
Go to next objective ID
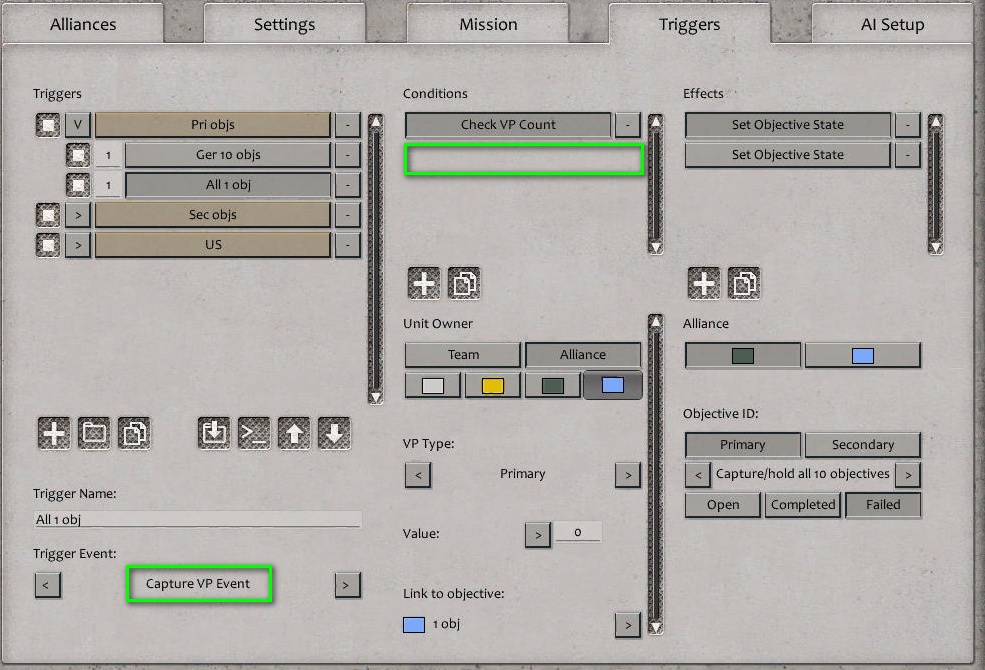908,475
